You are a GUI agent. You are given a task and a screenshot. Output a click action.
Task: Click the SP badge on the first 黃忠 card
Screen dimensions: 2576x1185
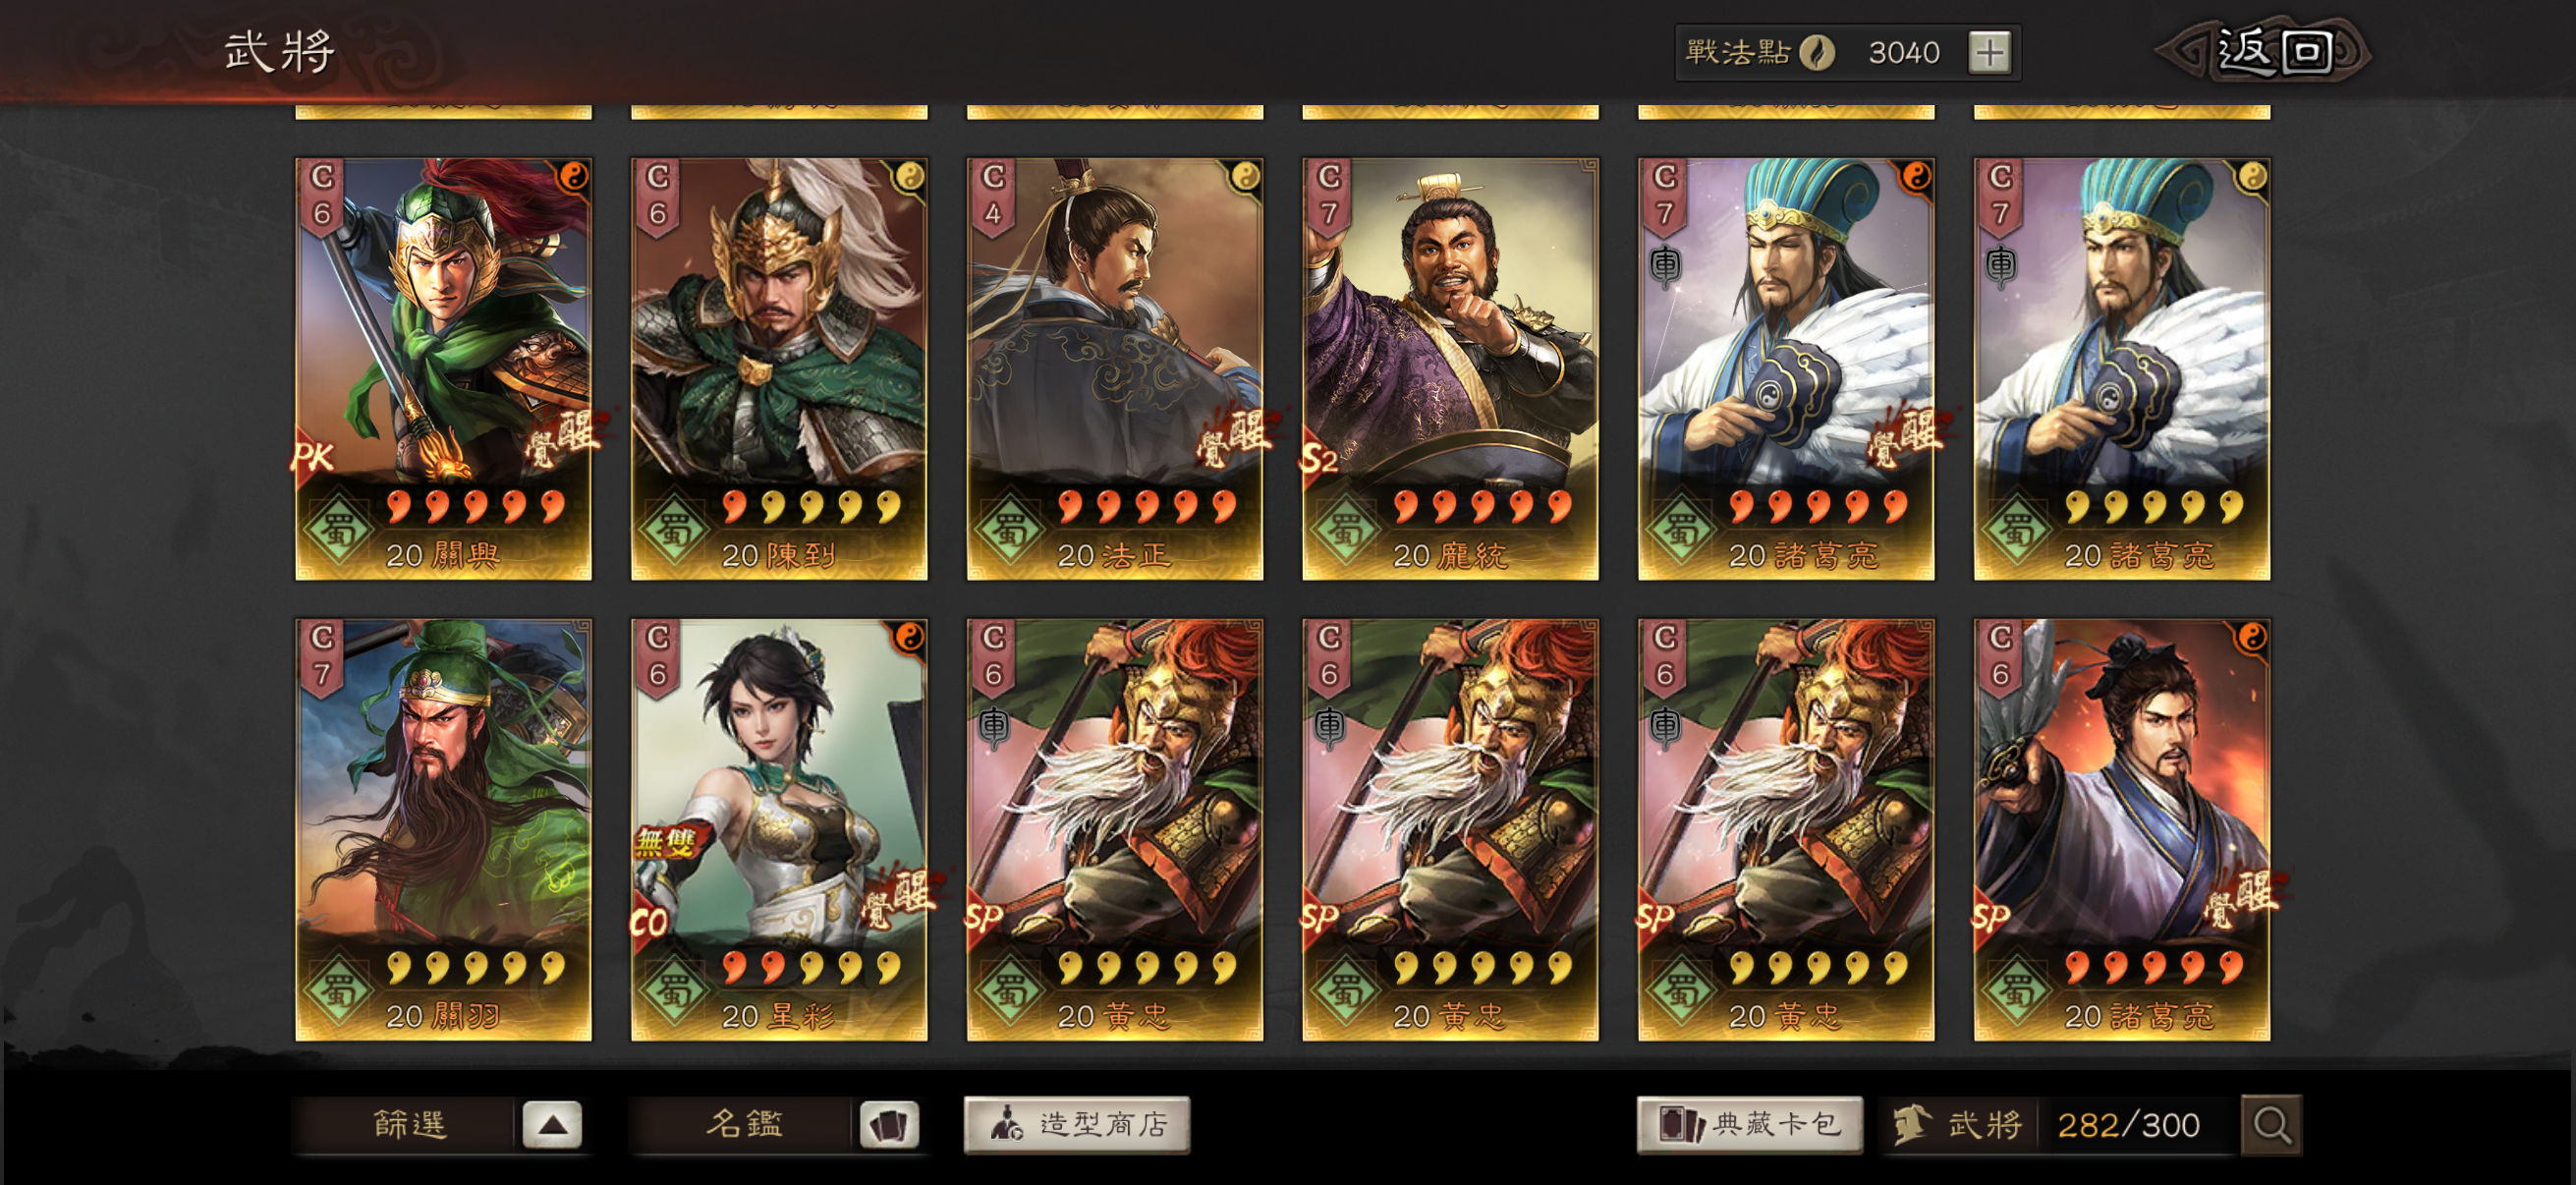[x=985, y=917]
